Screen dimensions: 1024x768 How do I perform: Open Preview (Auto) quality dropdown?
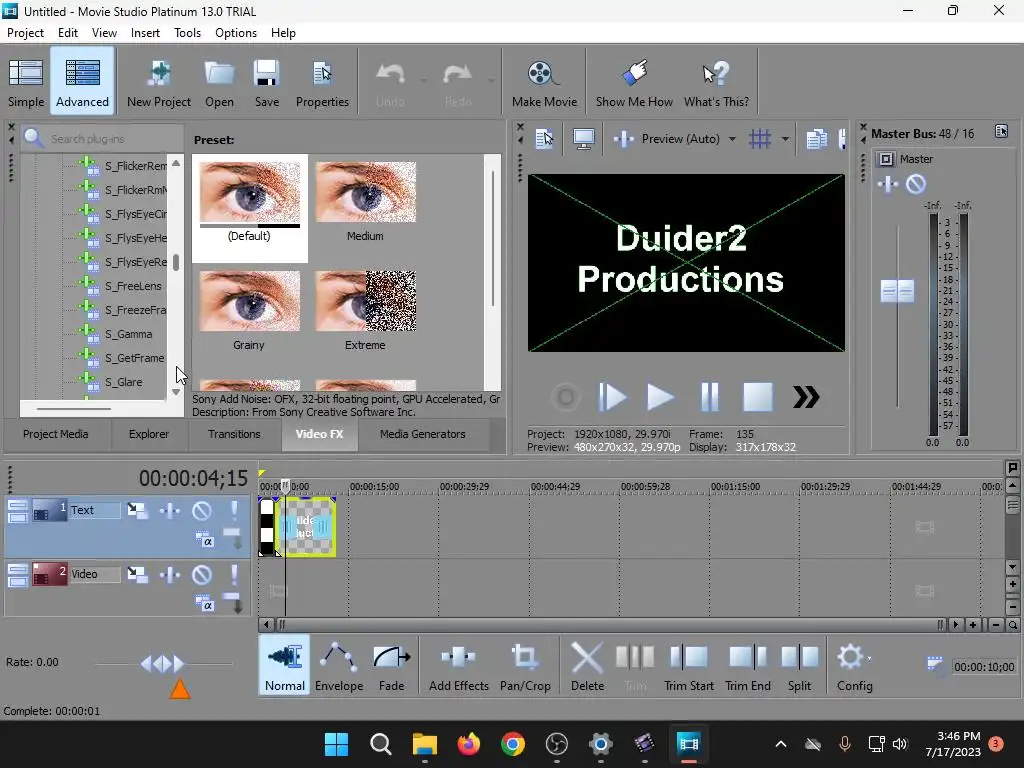click(732, 139)
